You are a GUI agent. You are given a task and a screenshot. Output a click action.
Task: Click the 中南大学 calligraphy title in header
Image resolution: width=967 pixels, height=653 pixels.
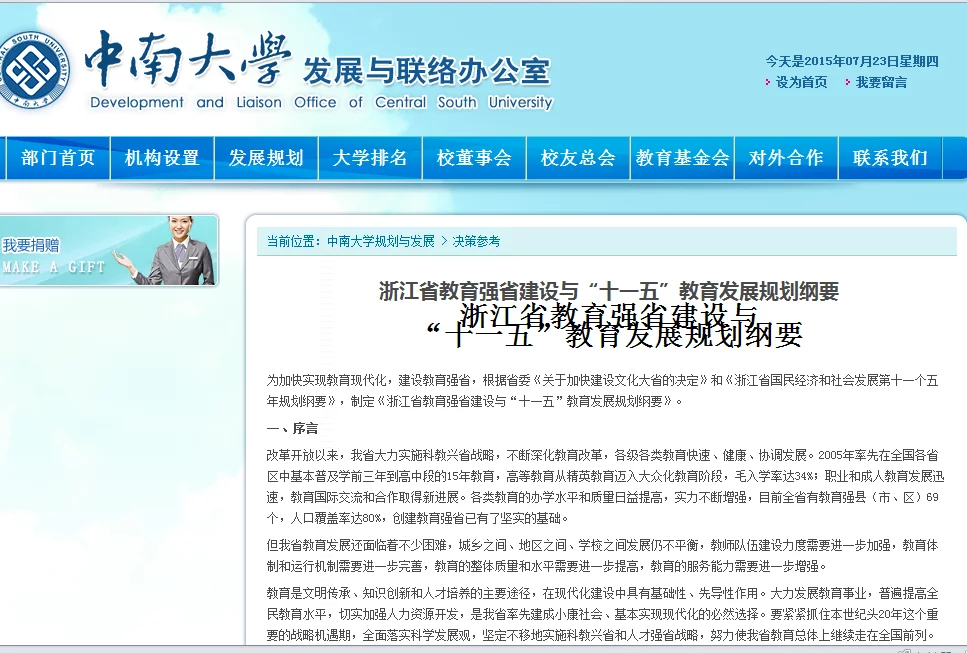(188, 58)
